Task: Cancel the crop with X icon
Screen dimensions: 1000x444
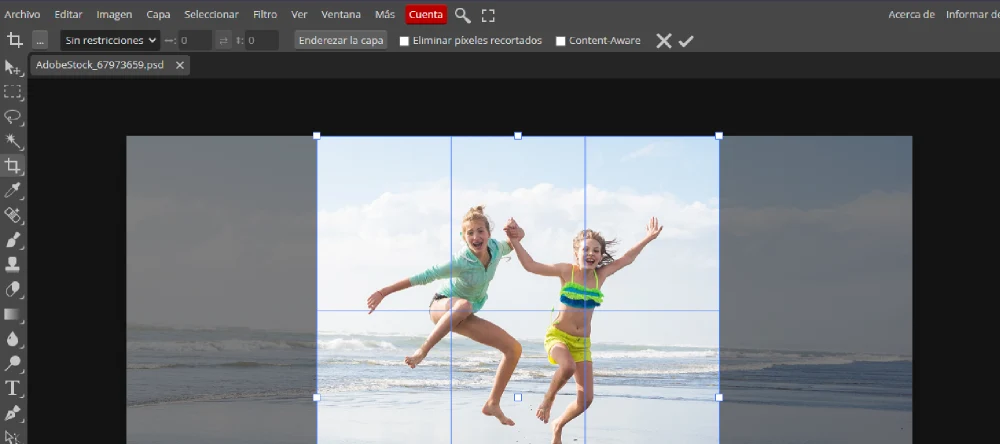Action: click(664, 41)
